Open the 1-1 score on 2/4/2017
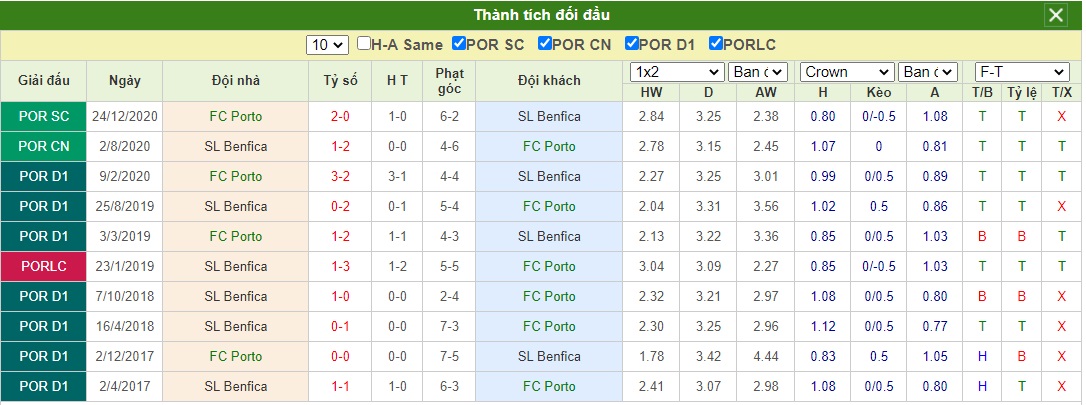The width and height of the screenshot is (1086, 405). 340,386
